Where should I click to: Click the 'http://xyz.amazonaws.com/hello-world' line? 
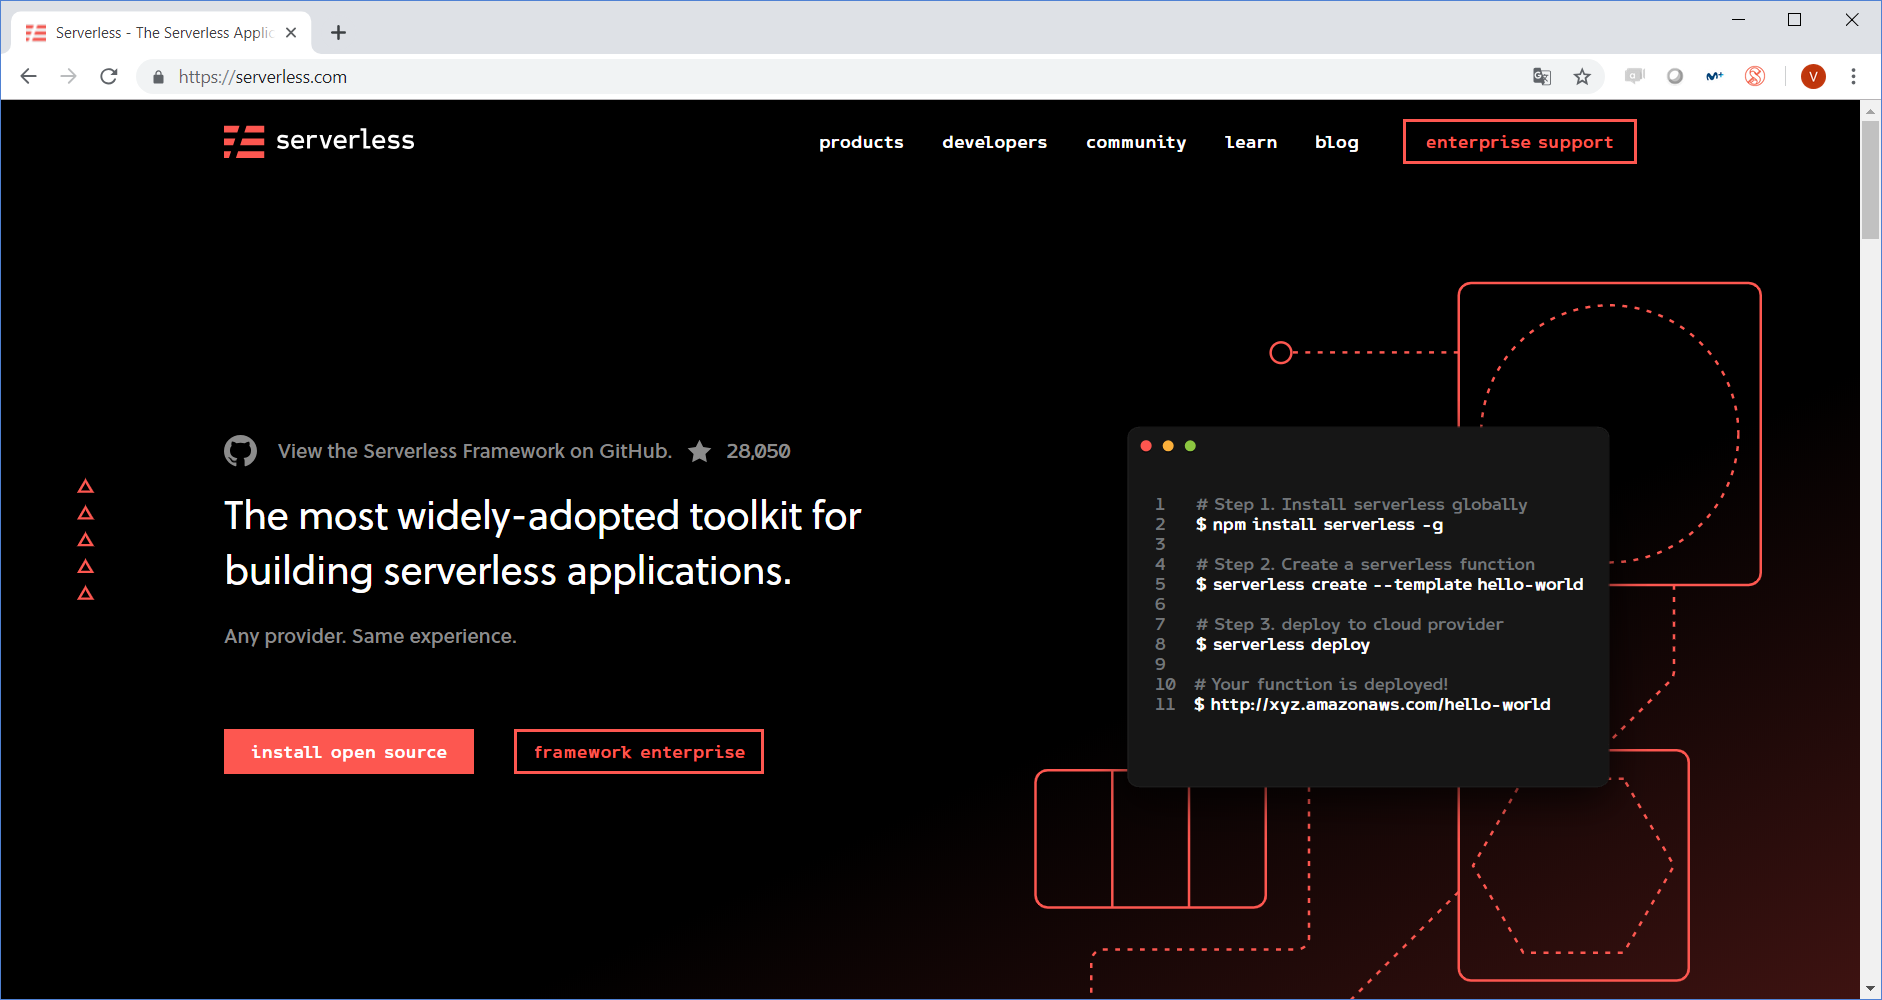click(x=1372, y=705)
